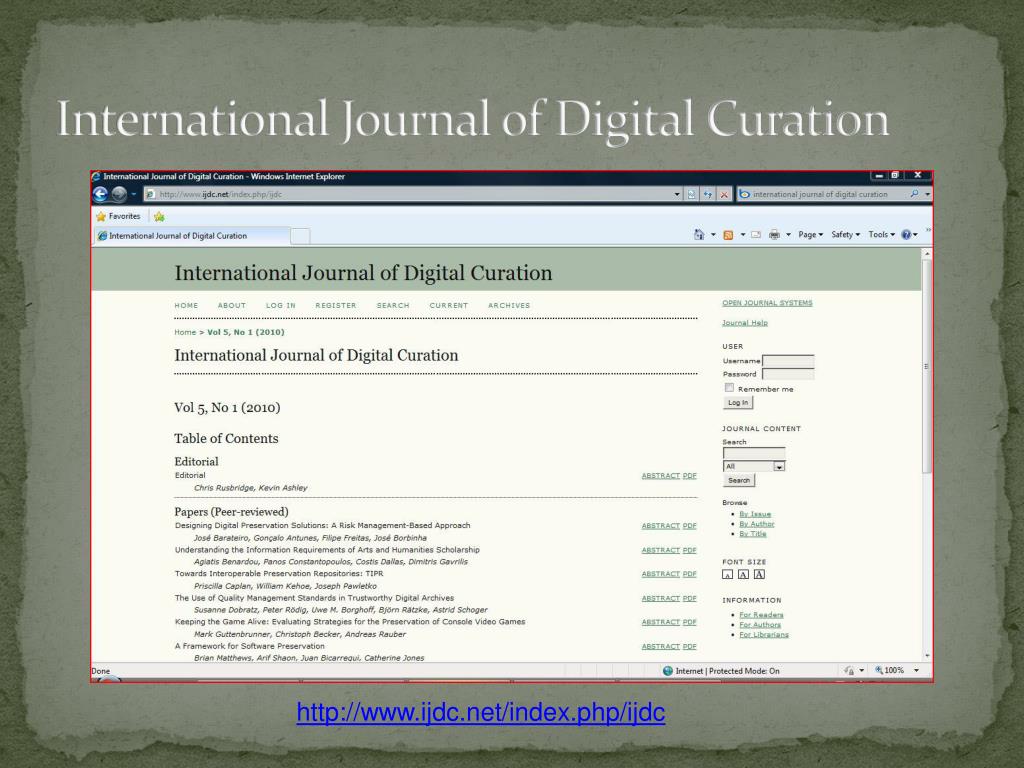Expand the Home button dropdown arrow
This screenshot has height=768, width=1024.
[713, 235]
